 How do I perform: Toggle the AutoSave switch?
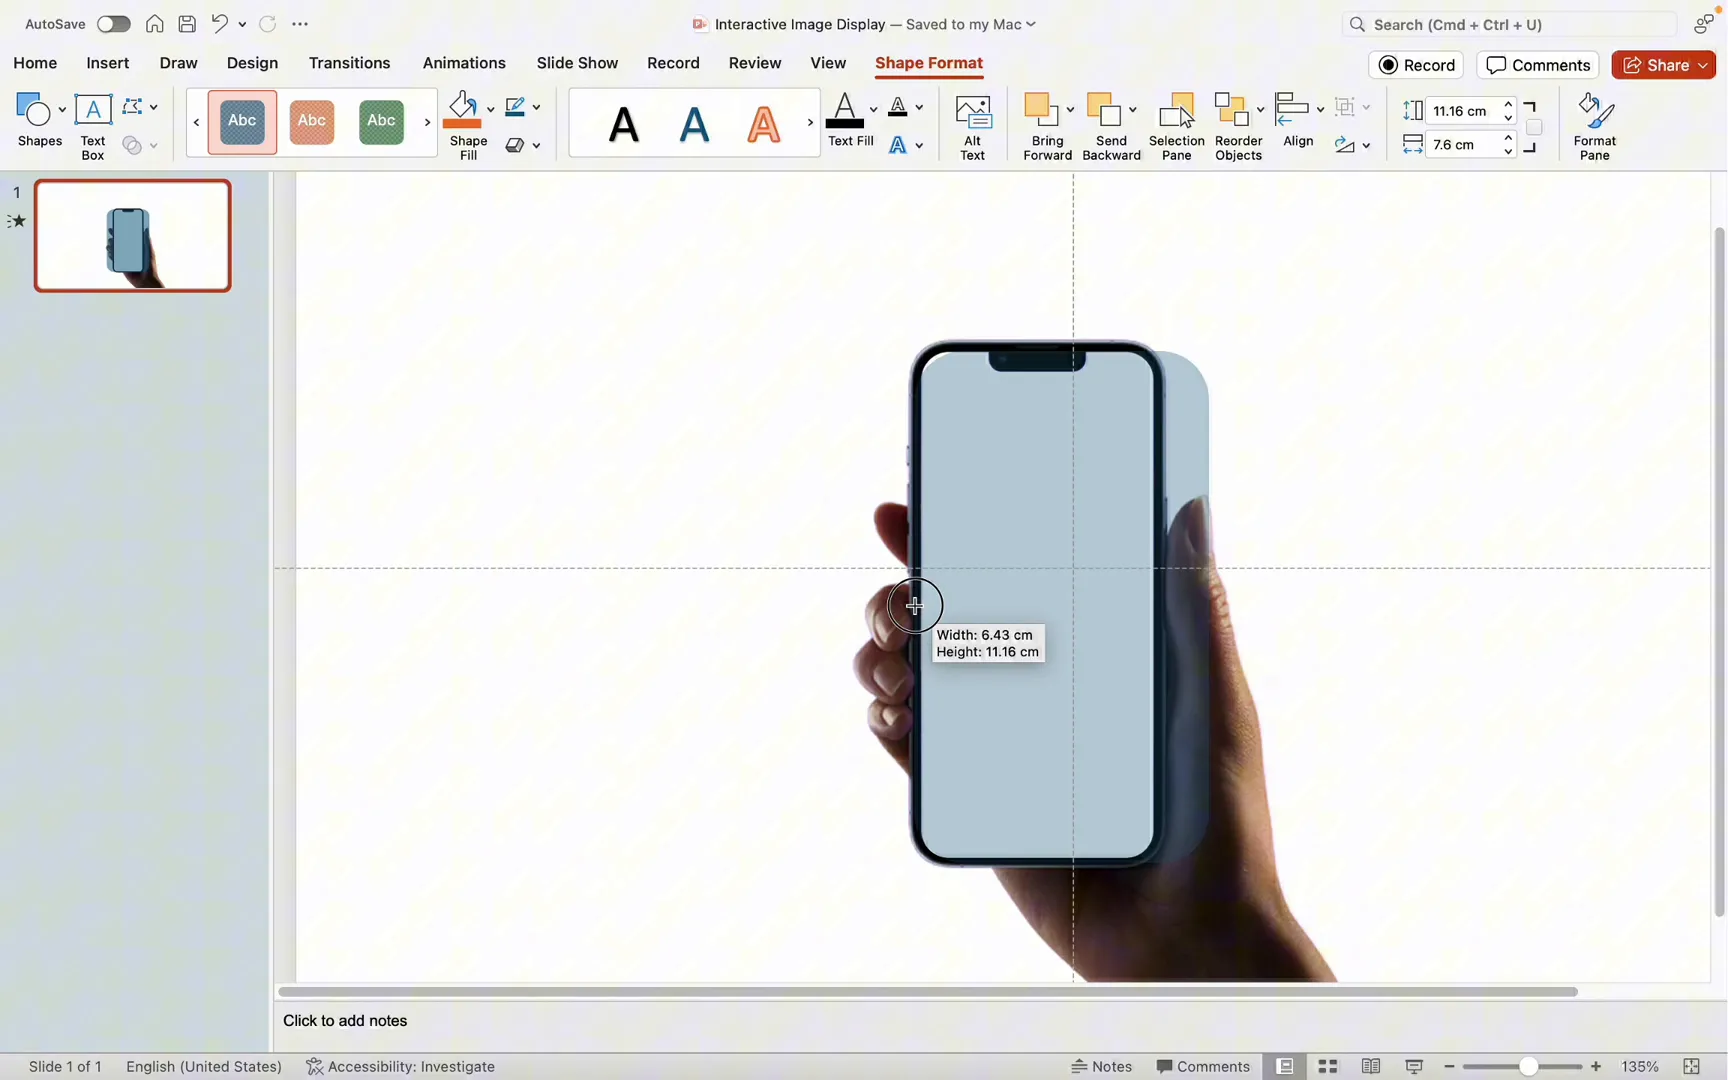(x=113, y=24)
